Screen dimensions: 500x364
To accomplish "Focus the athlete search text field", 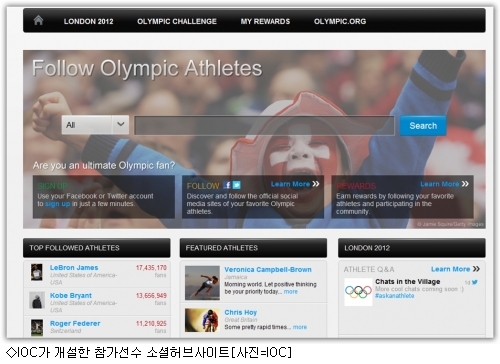I will coord(264,125).
